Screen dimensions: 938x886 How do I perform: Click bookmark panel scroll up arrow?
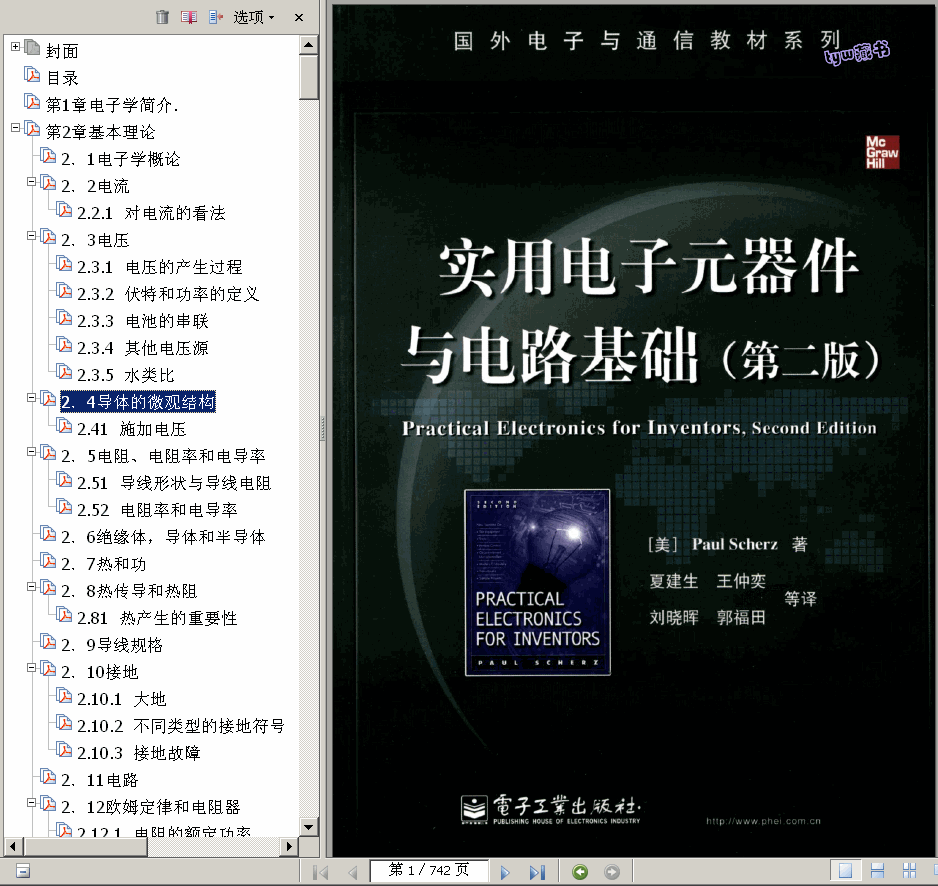click(309, 45)
